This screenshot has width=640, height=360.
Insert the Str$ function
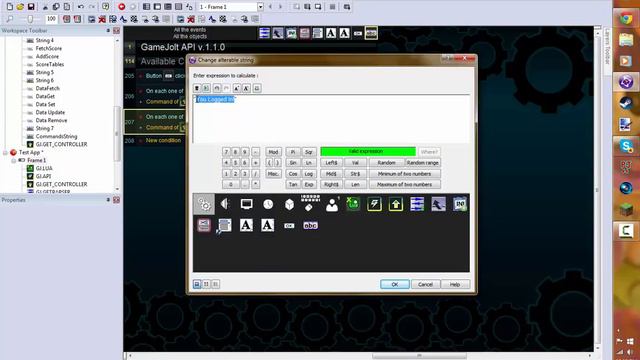355,173
